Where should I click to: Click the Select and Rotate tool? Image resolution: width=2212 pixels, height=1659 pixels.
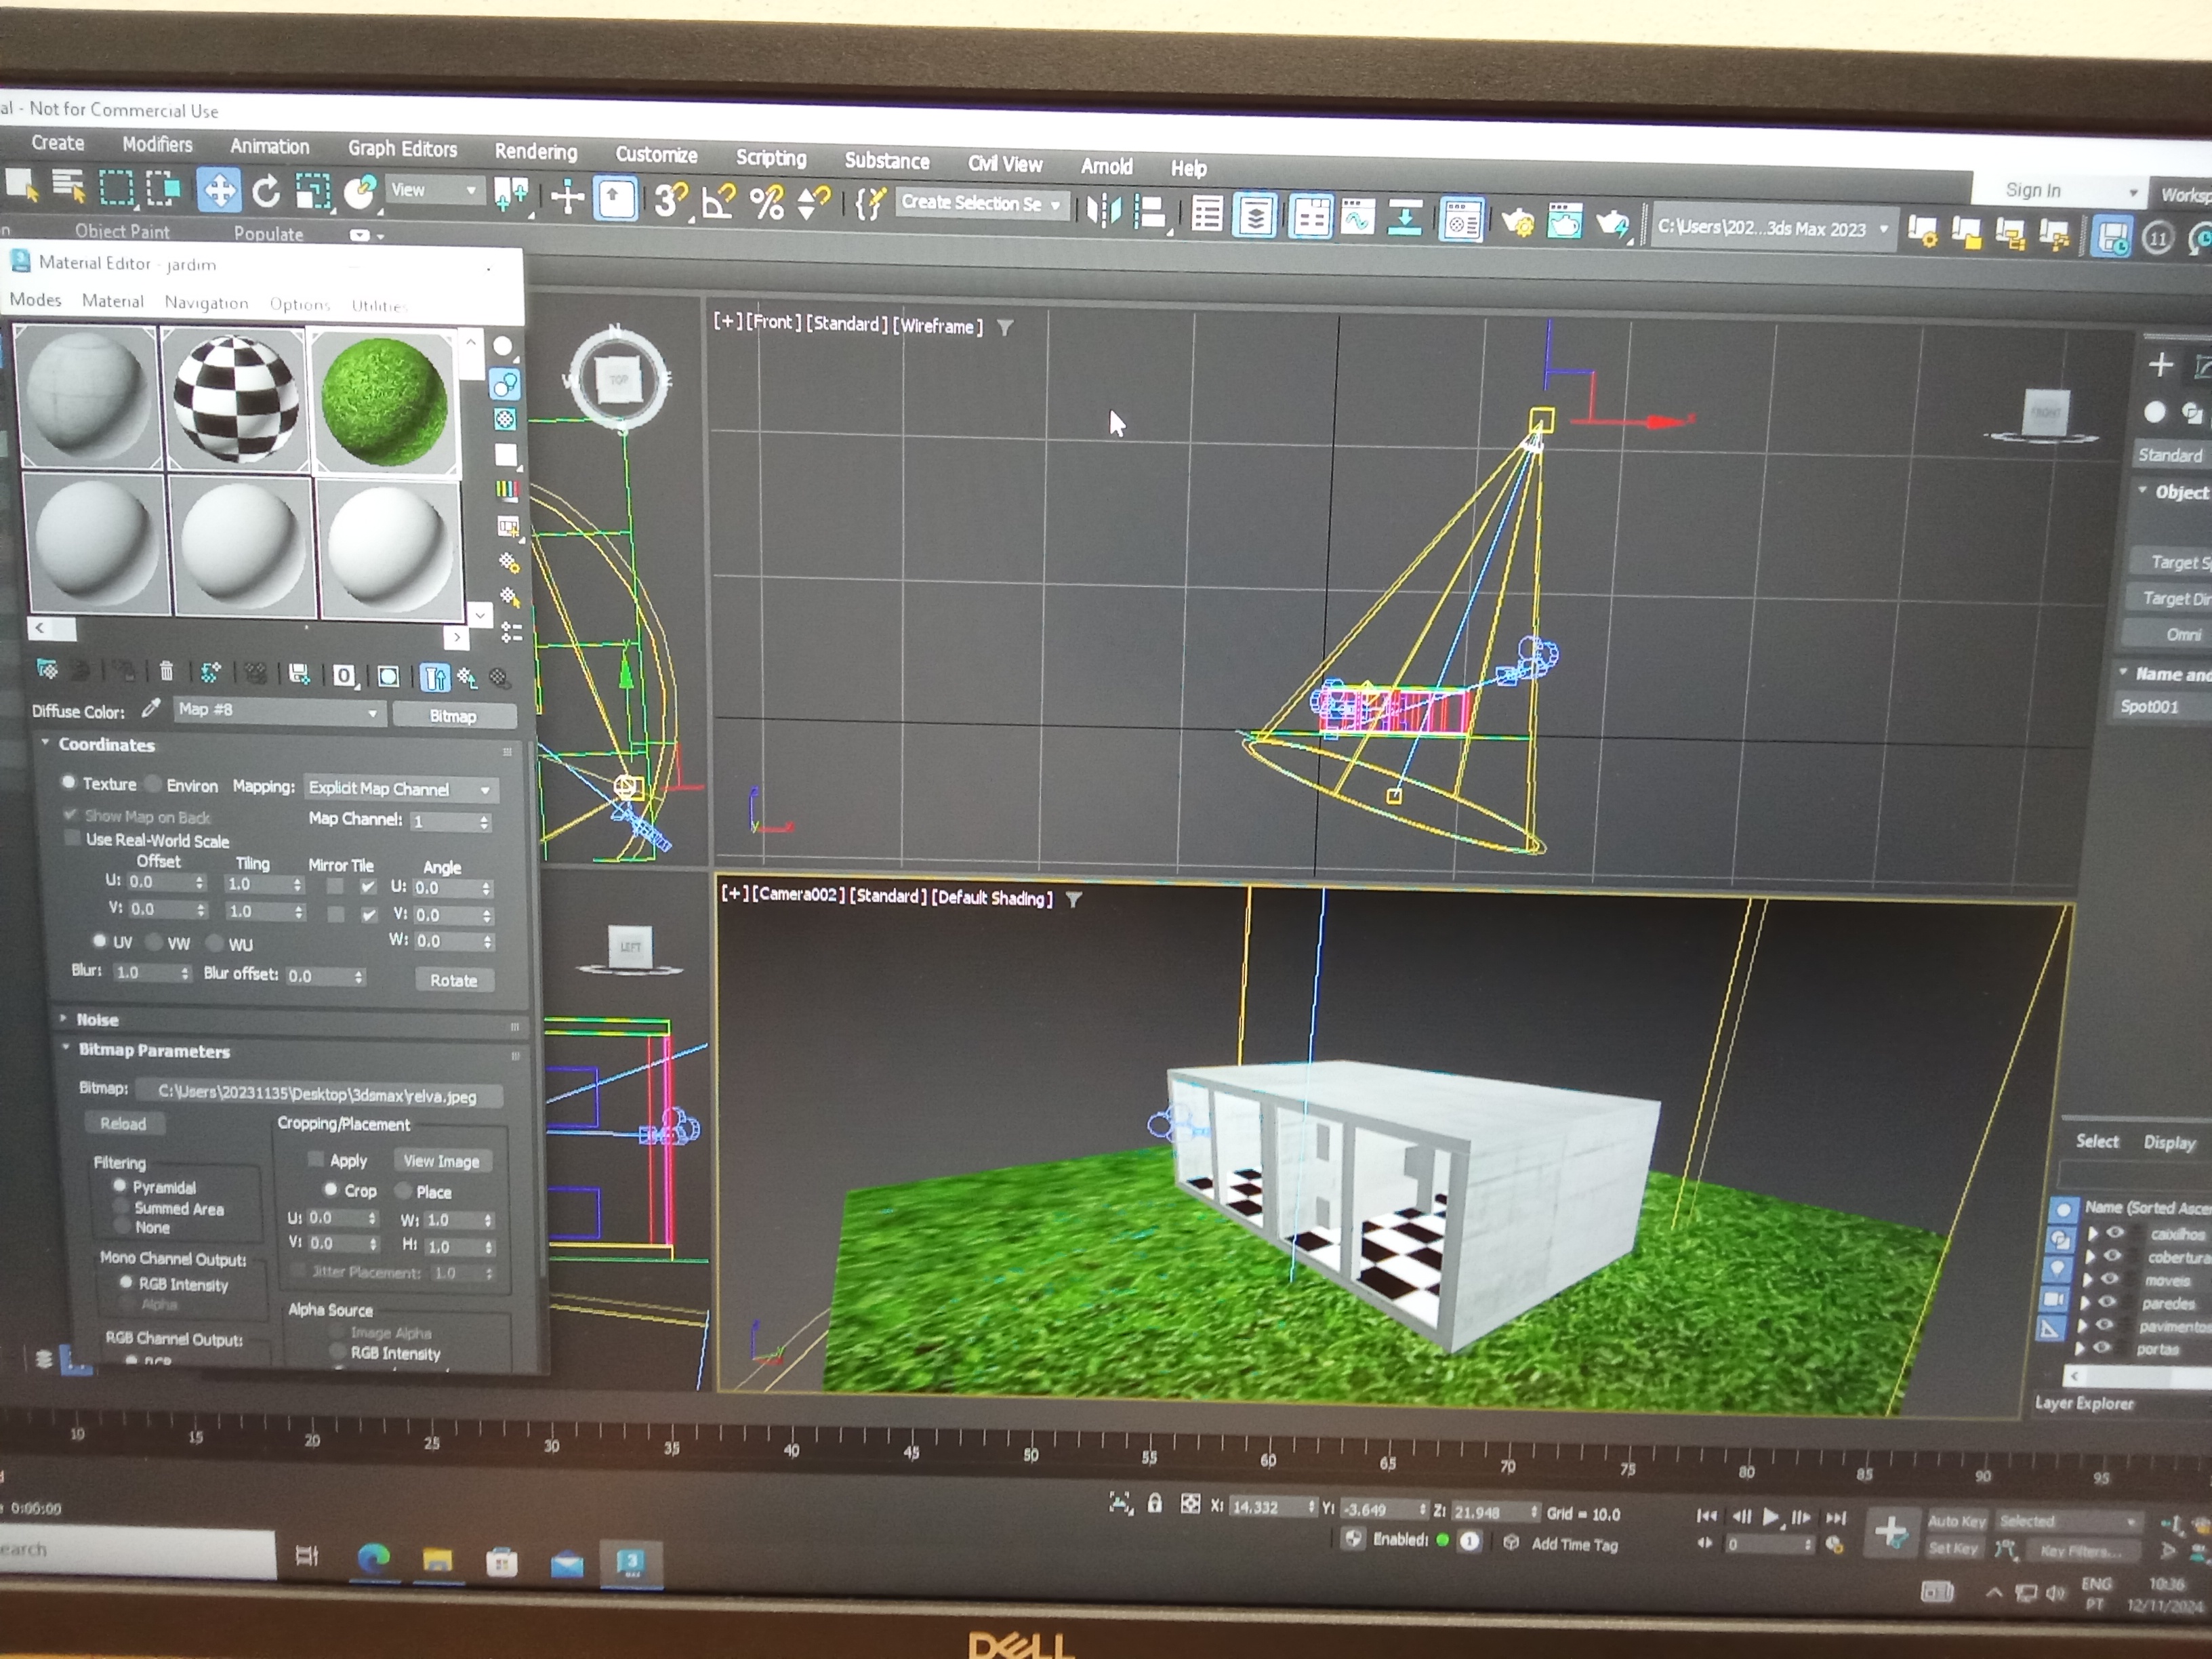[266, 191]
